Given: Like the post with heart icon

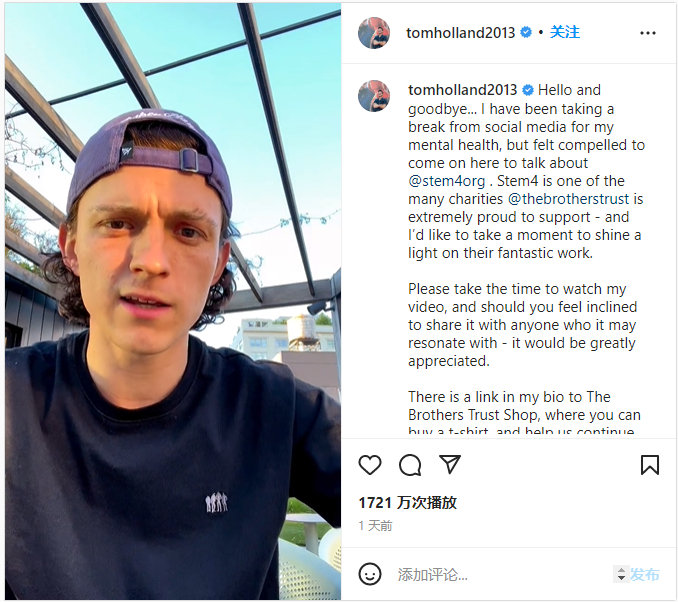Looking at the screenshot, I should click(370, 465).
